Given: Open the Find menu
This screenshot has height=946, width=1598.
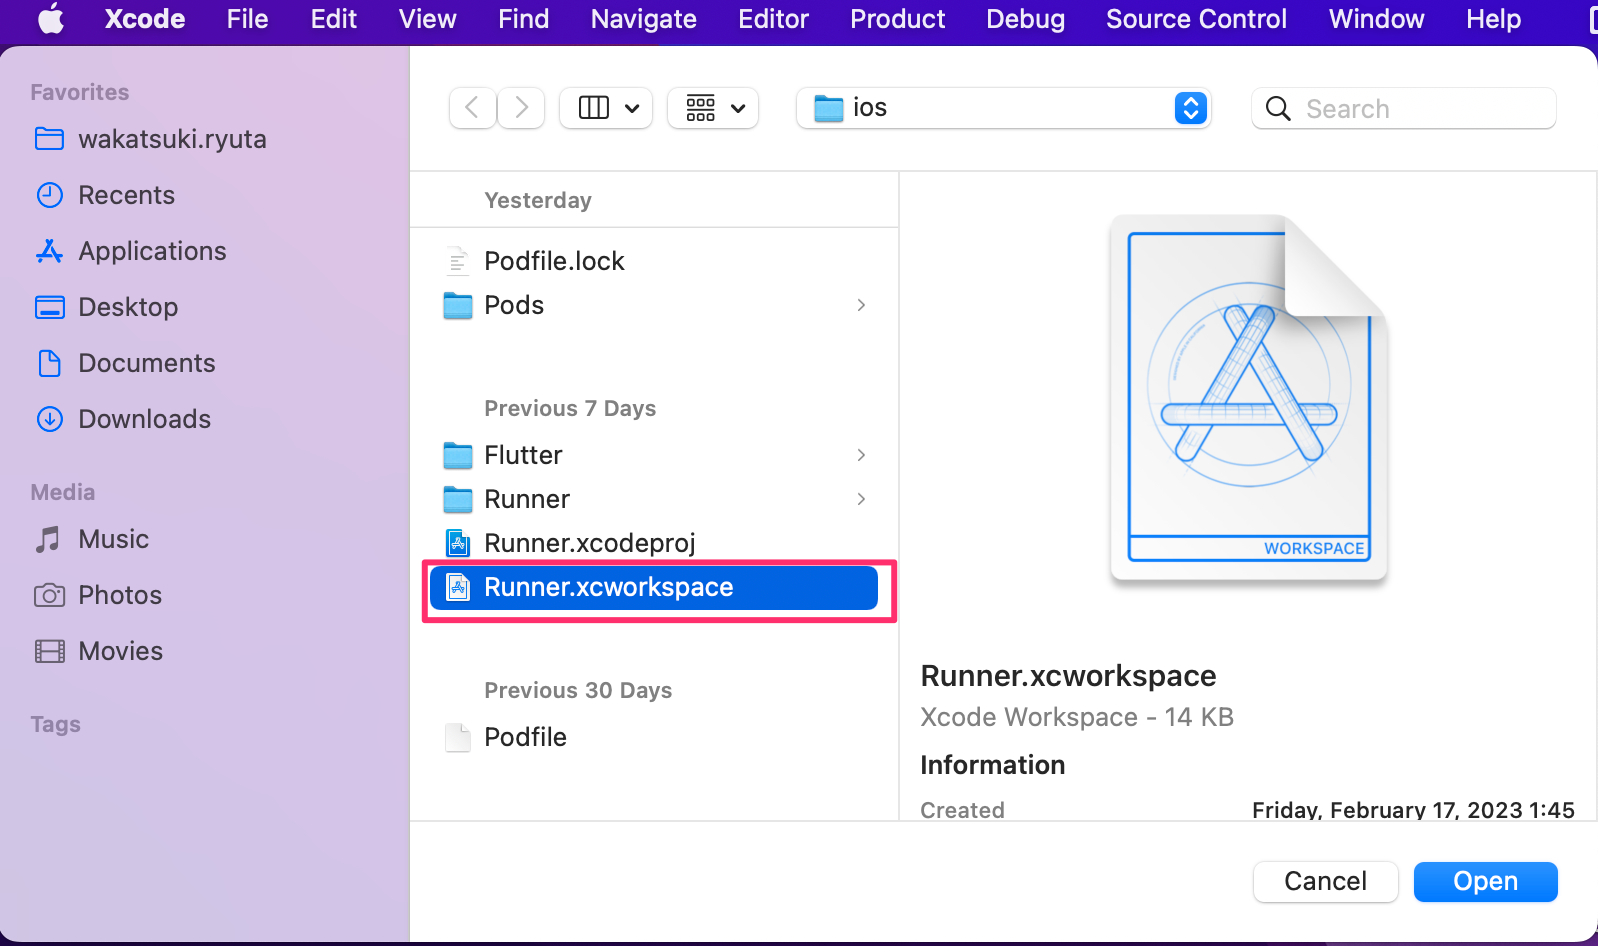Looking at the screenshot, I should click(x=524, y=19).
